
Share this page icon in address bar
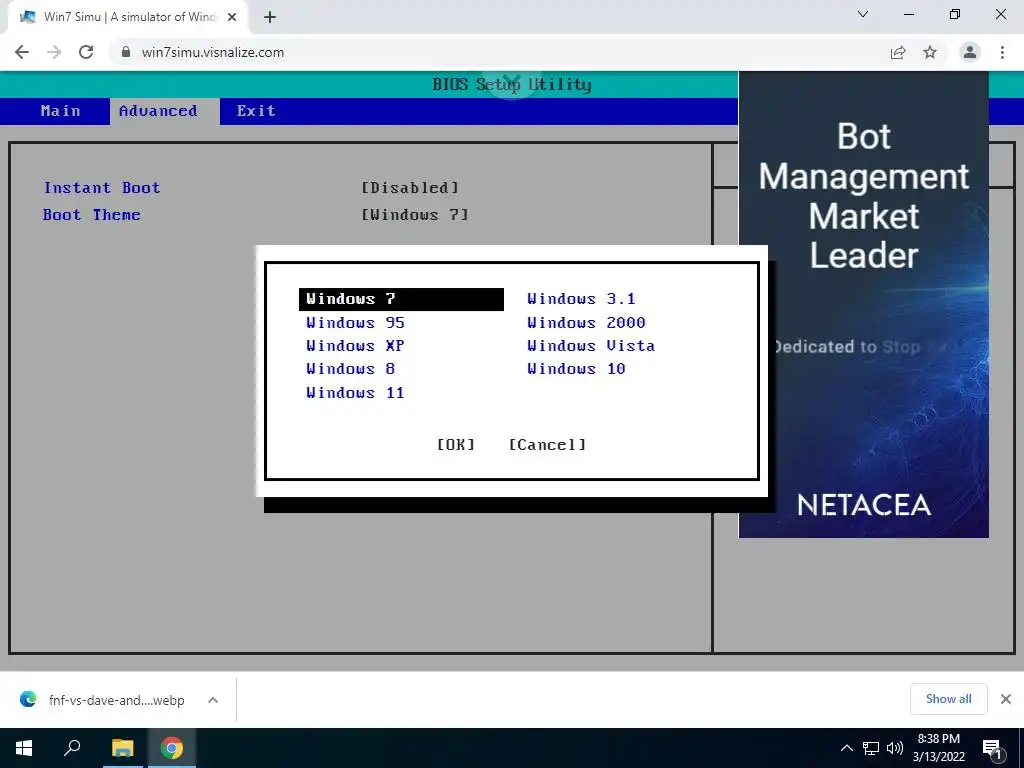(x=898, y=52)
